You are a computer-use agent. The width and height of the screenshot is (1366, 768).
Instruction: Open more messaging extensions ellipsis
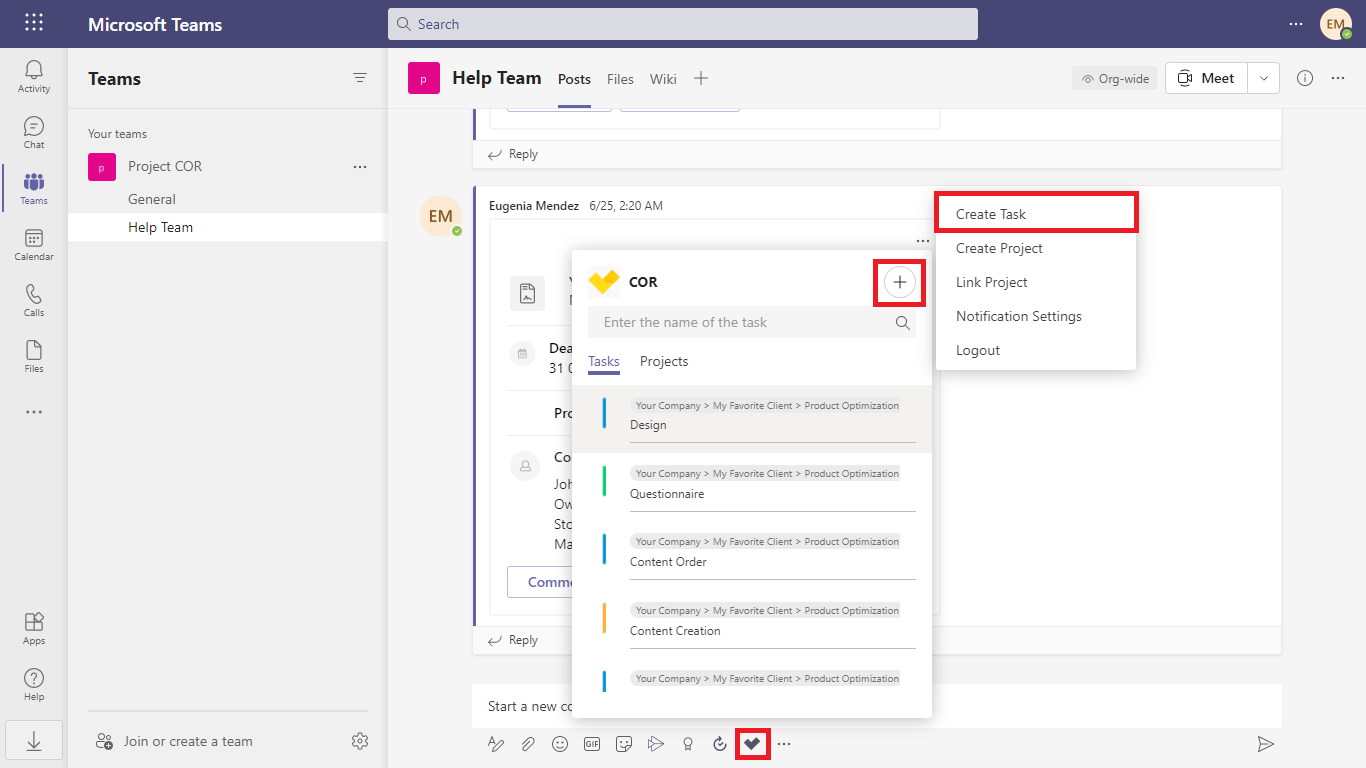[784, 743]
